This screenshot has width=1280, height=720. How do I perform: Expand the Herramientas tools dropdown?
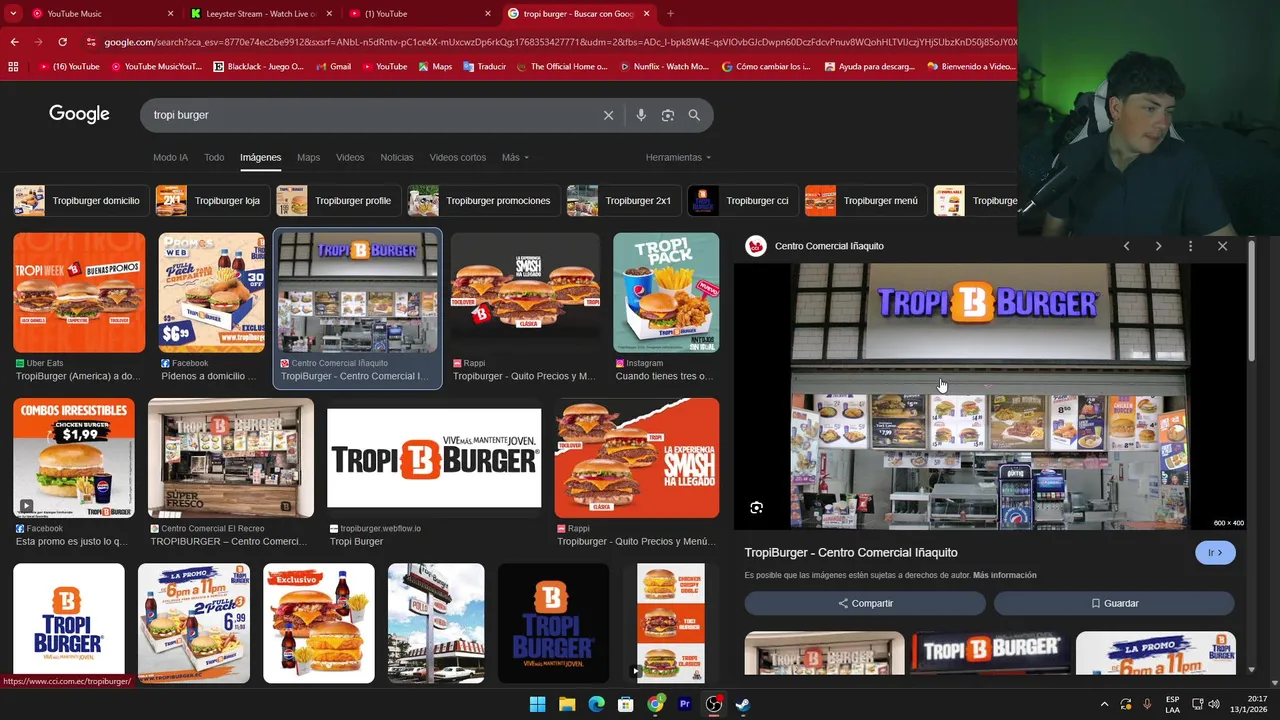tap(678, 157)
